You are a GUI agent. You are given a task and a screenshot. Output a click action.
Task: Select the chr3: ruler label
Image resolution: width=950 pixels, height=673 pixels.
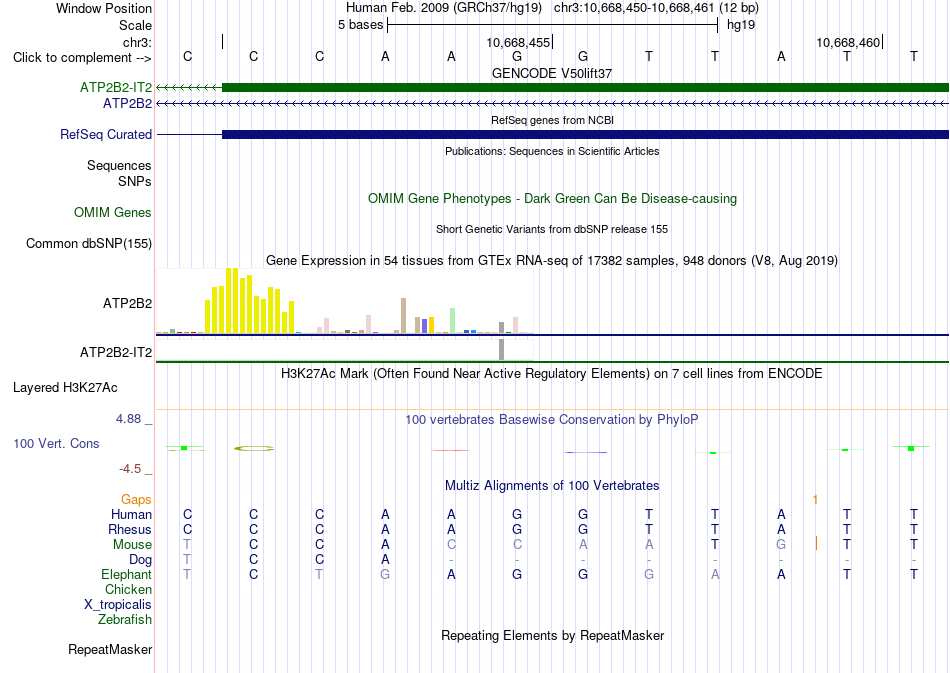(x=137, y=42)
